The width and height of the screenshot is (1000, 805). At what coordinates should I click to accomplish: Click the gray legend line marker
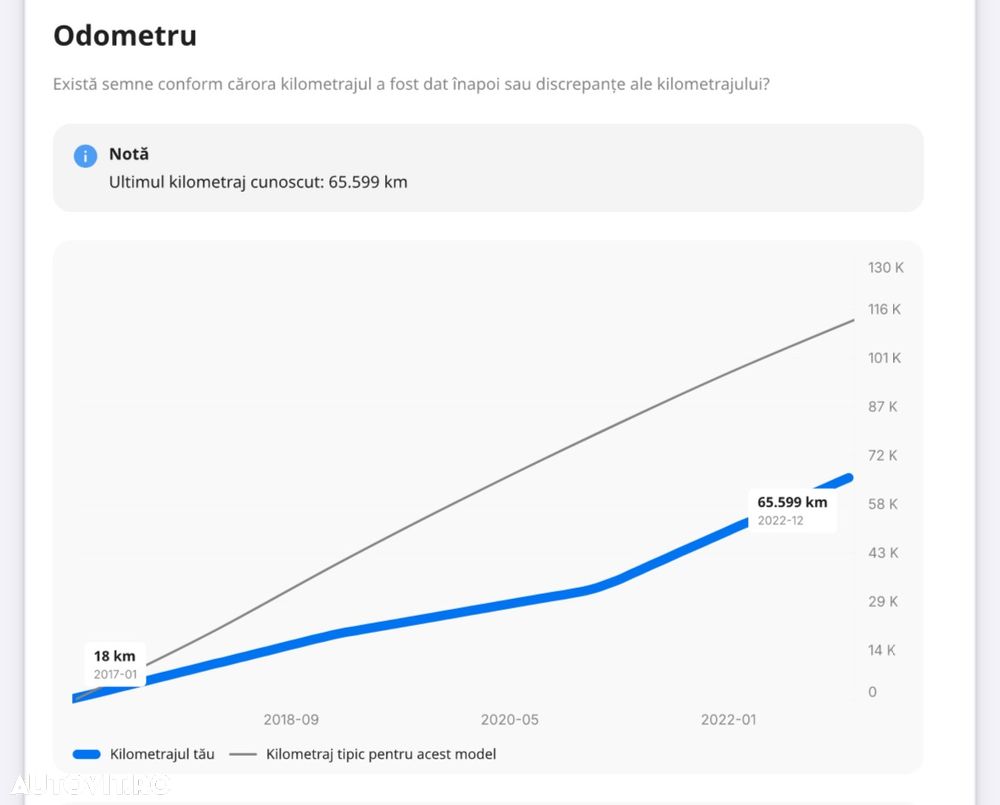(x=243, y=754)
